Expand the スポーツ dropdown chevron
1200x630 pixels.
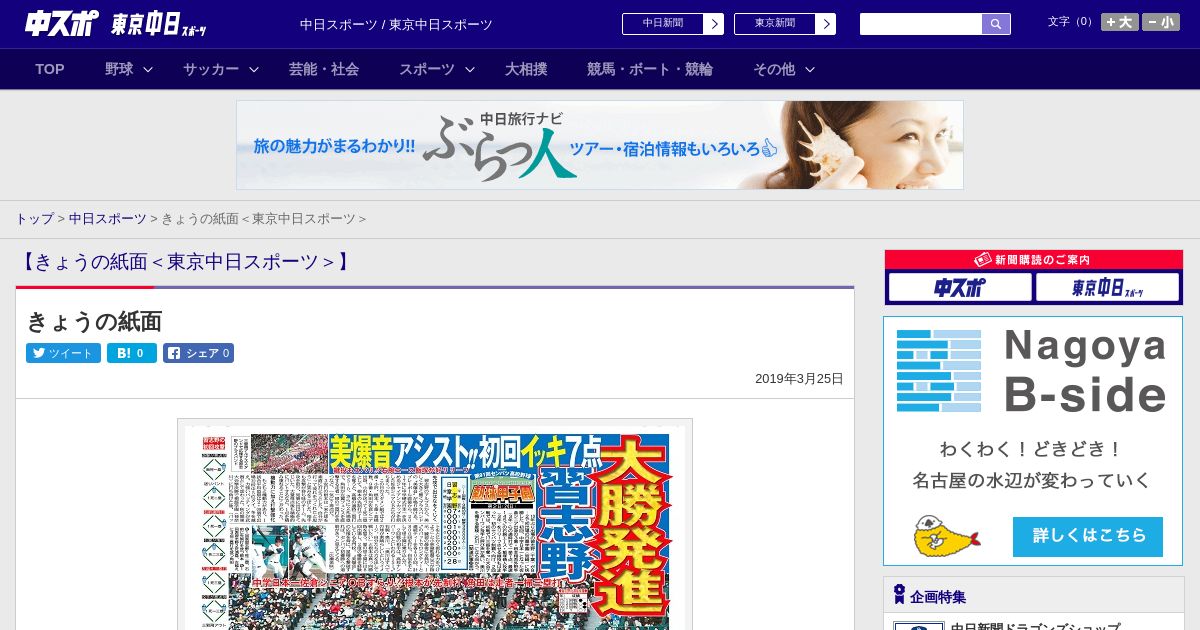pos(470,69)
